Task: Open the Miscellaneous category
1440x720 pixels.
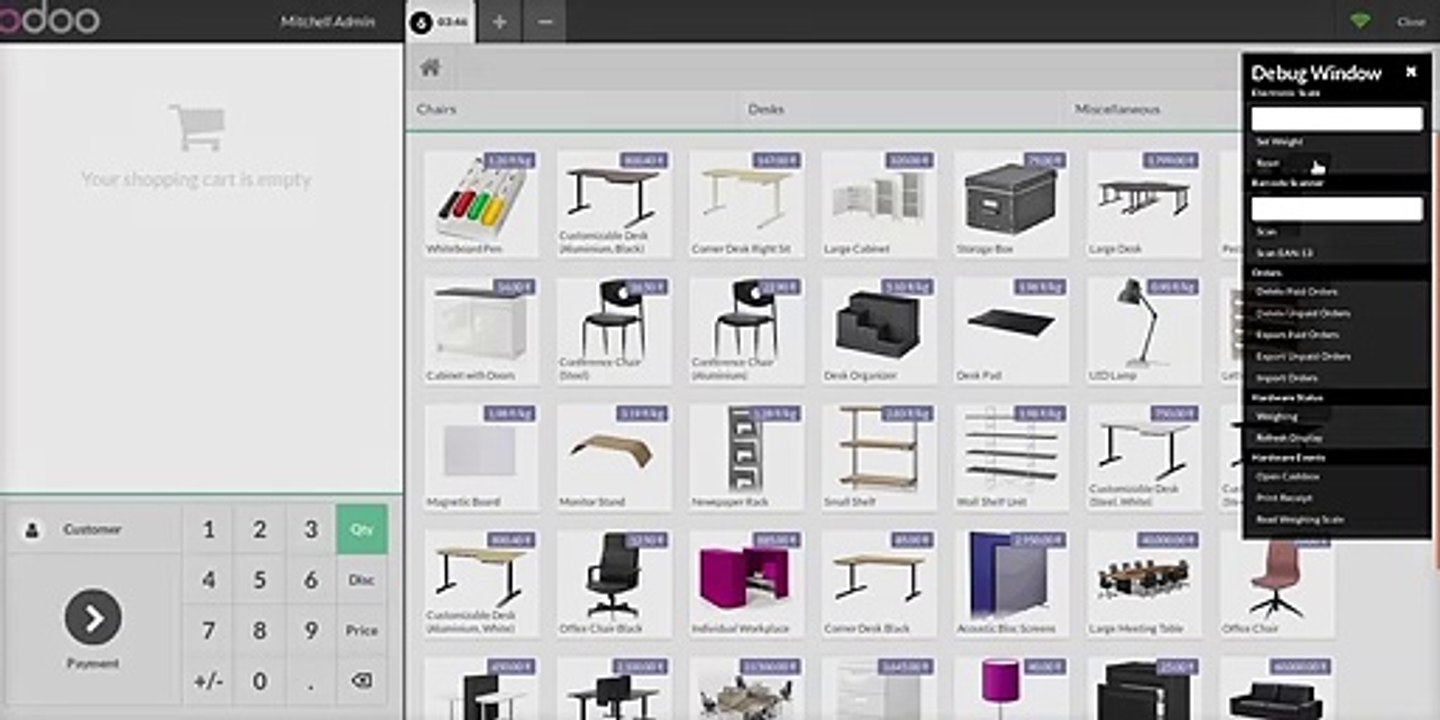Action: (1117, 109)
